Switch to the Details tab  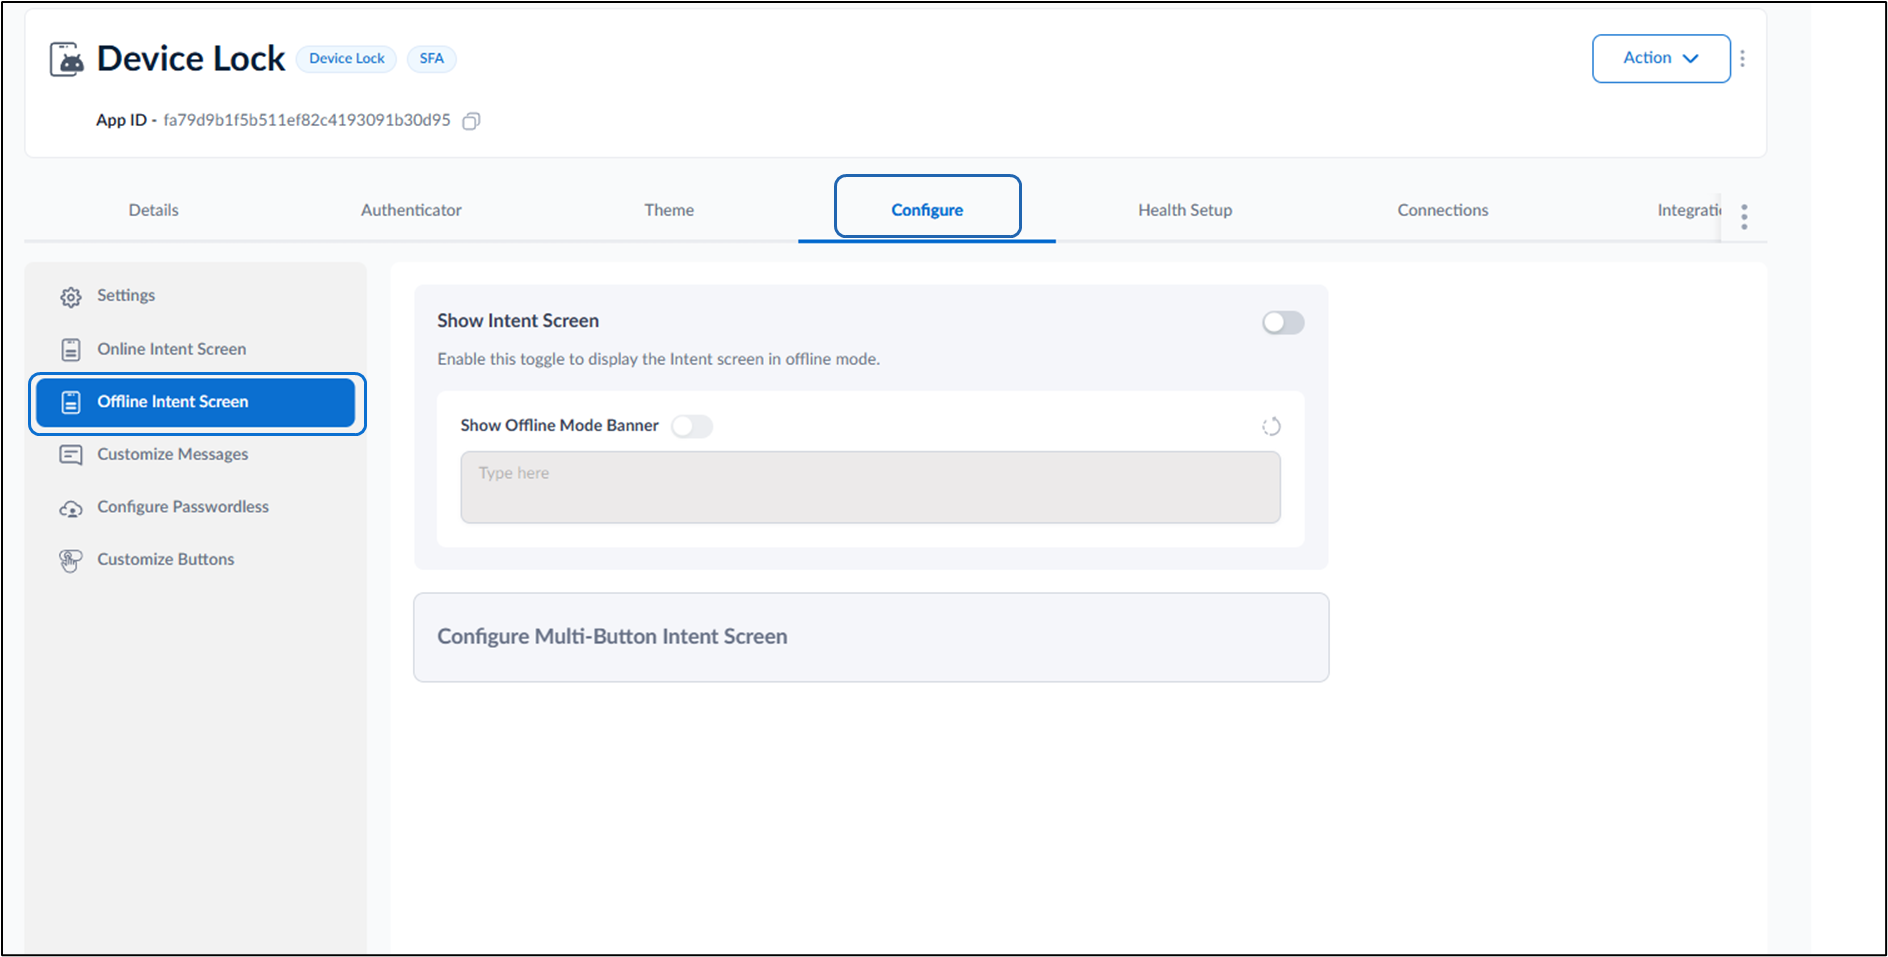coord(153,210)
